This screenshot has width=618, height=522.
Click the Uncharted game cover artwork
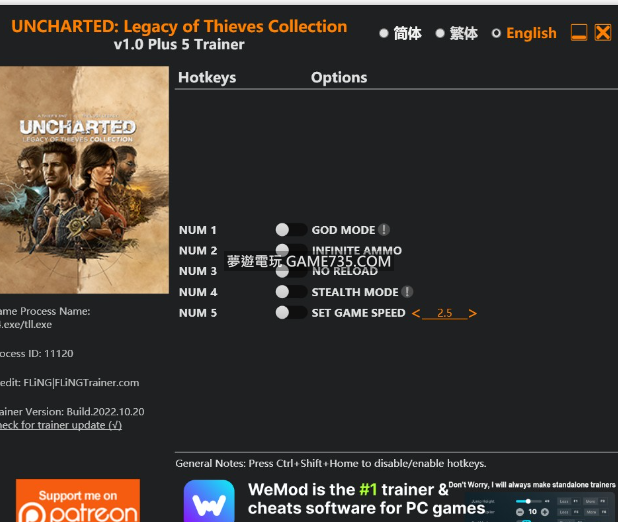84,179
